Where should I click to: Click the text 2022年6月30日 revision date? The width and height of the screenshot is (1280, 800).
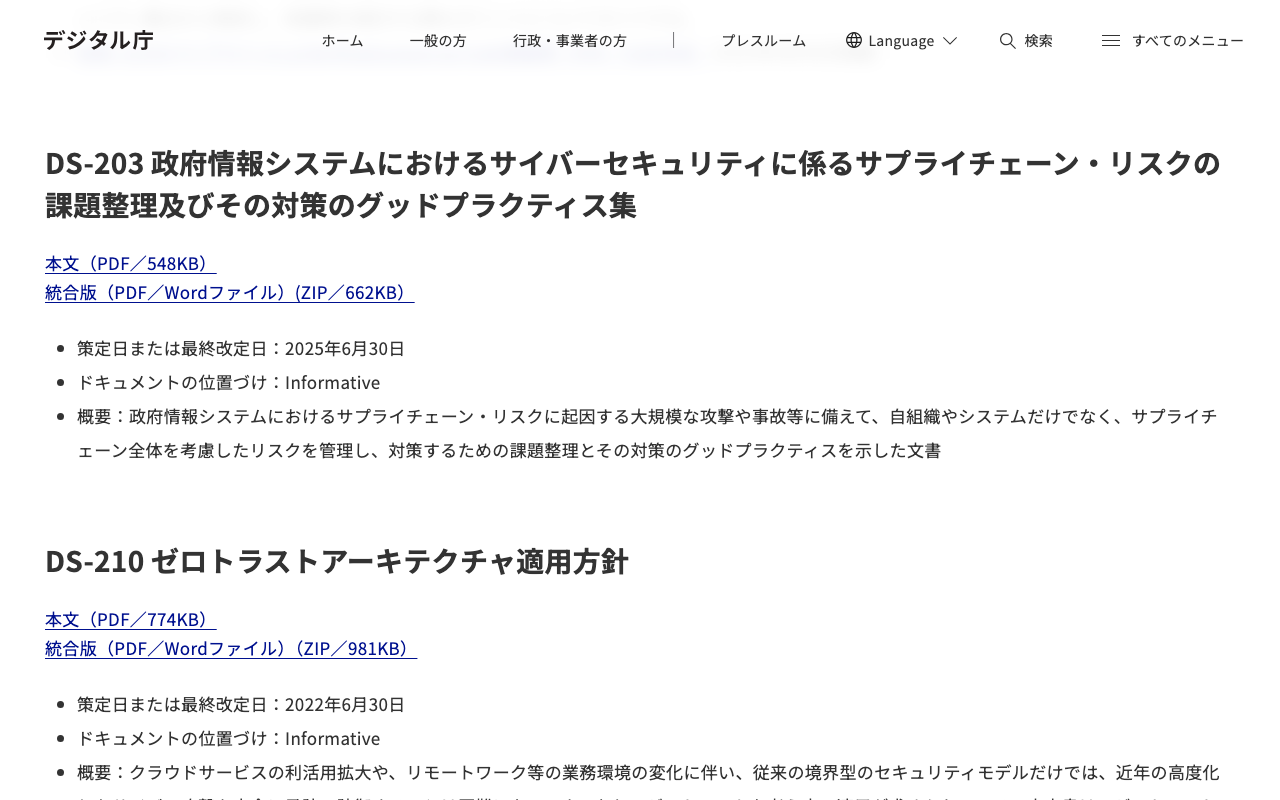345,704
